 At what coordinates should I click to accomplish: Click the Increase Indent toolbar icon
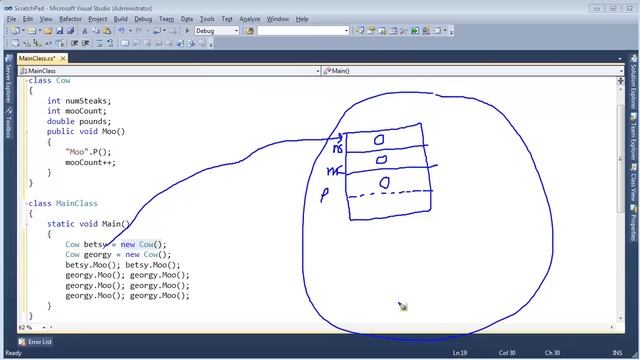click(x=86, y=43)
